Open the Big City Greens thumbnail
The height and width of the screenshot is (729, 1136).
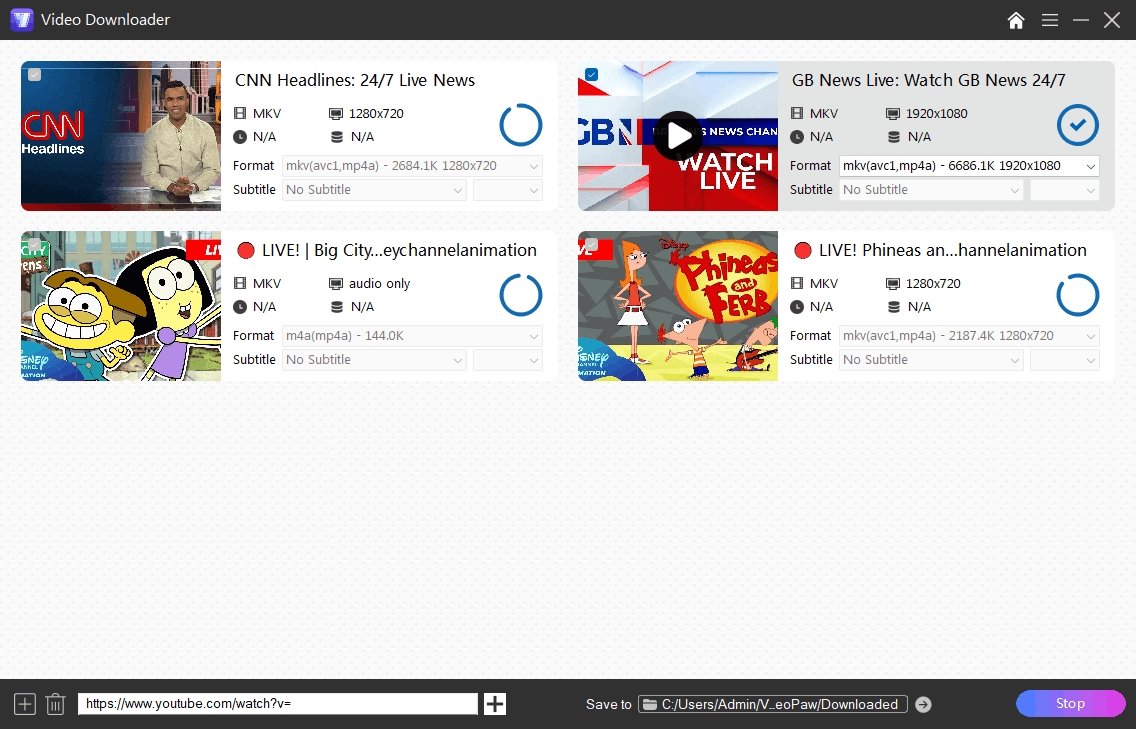[x=121, y=306]
